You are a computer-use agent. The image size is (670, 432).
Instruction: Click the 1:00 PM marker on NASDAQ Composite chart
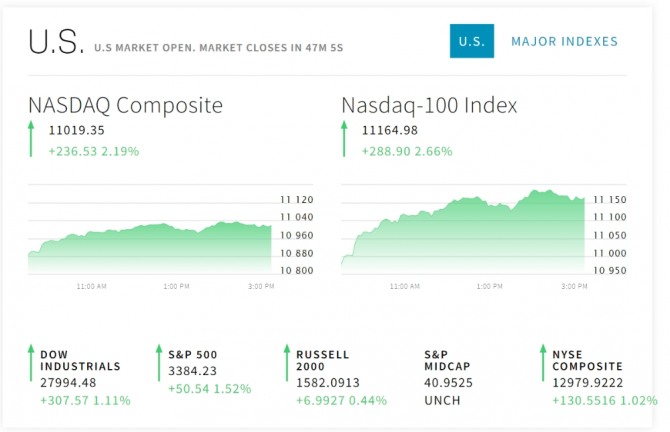pos(177,287)
